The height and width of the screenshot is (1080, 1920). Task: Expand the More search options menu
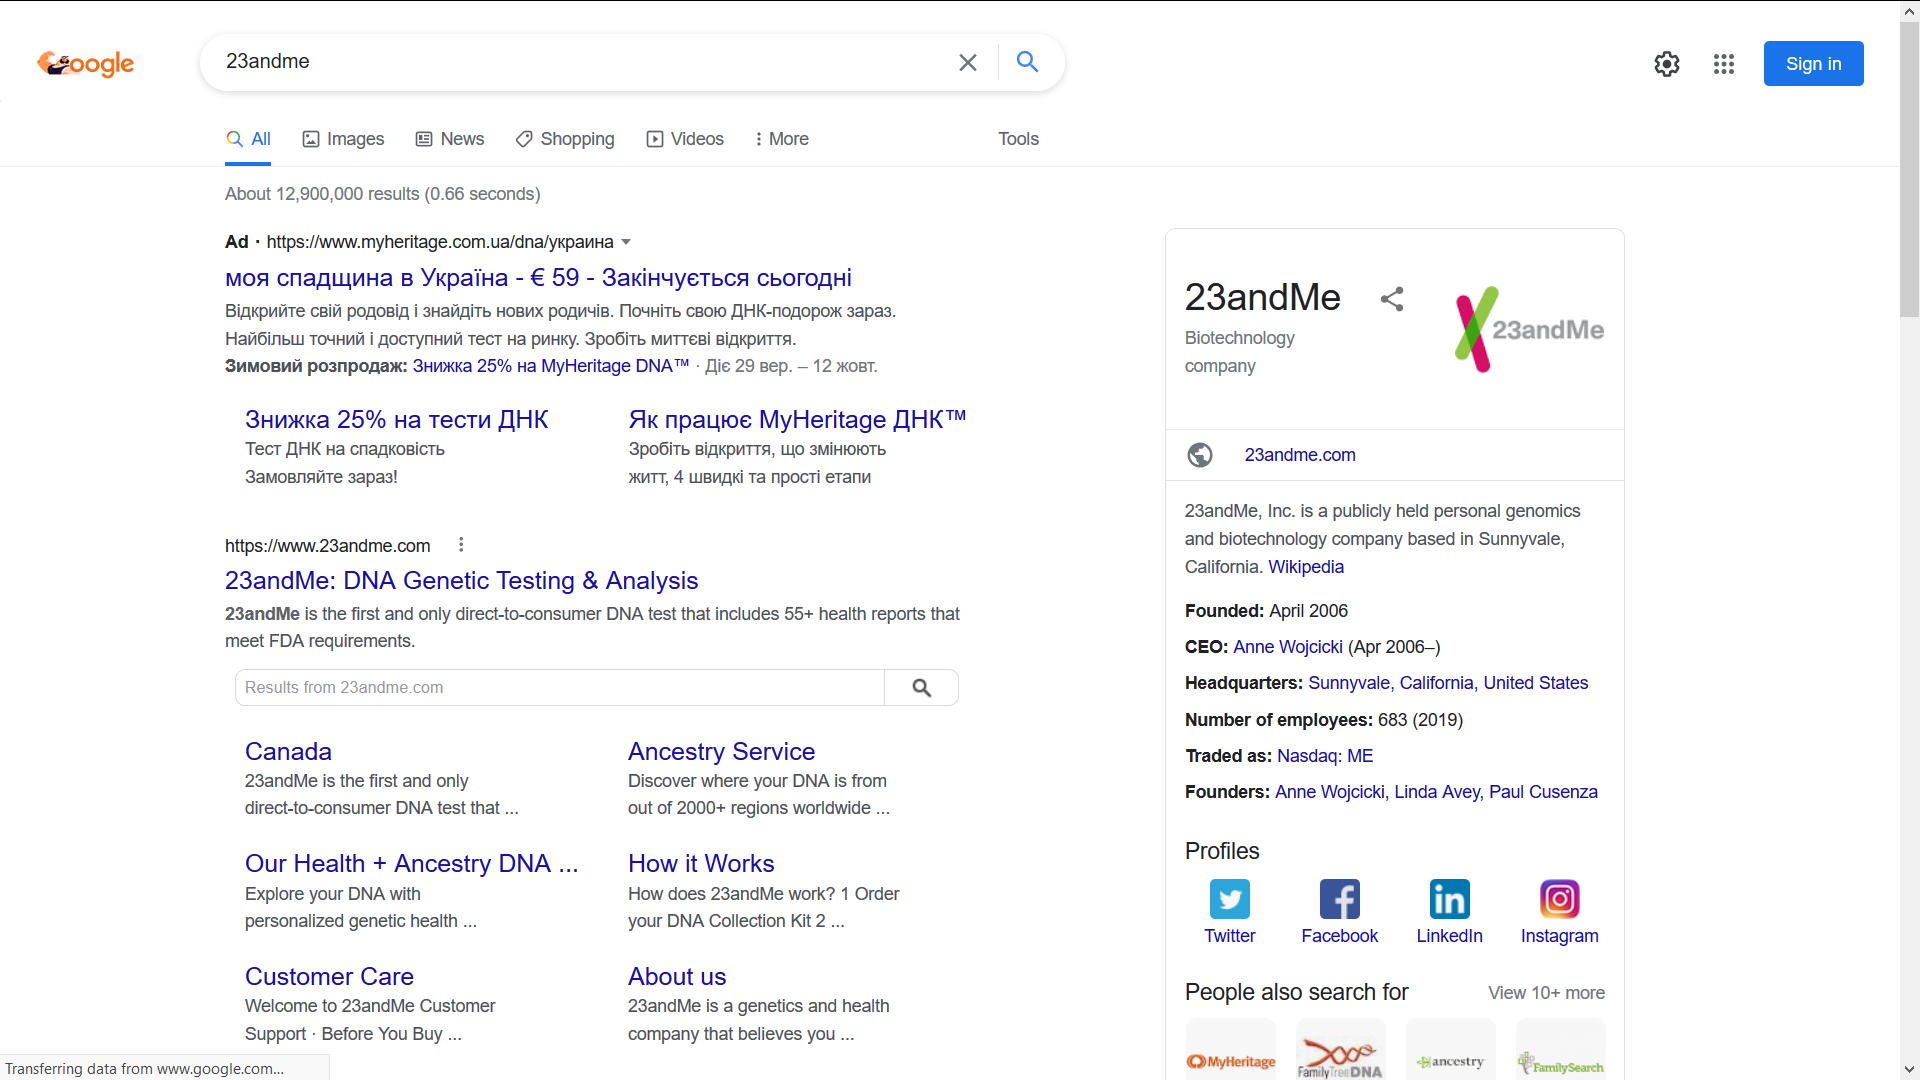click(781, 139)
